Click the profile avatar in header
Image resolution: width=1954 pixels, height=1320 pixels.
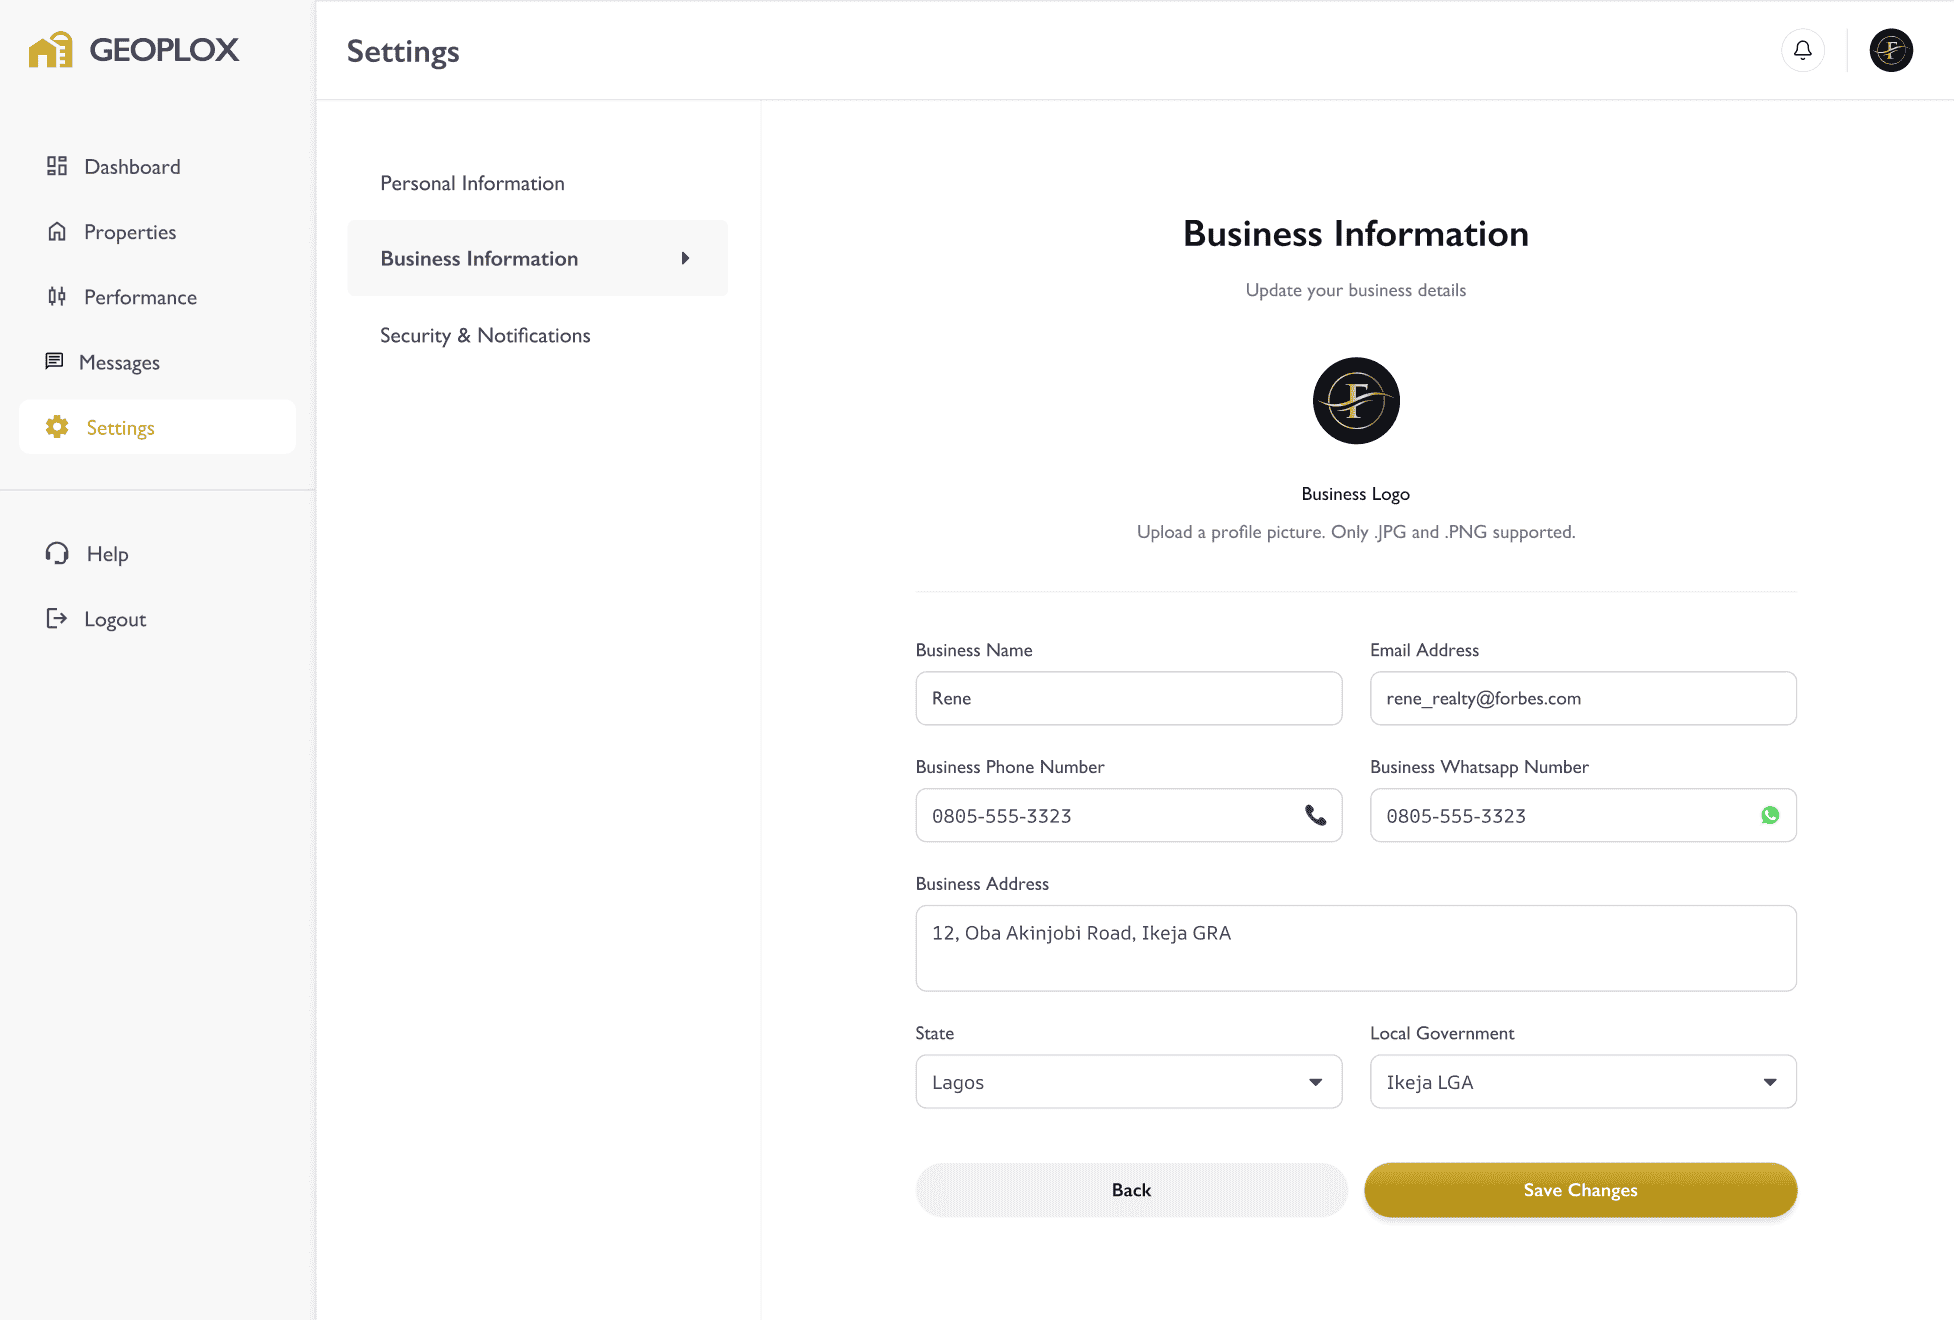1891,50
